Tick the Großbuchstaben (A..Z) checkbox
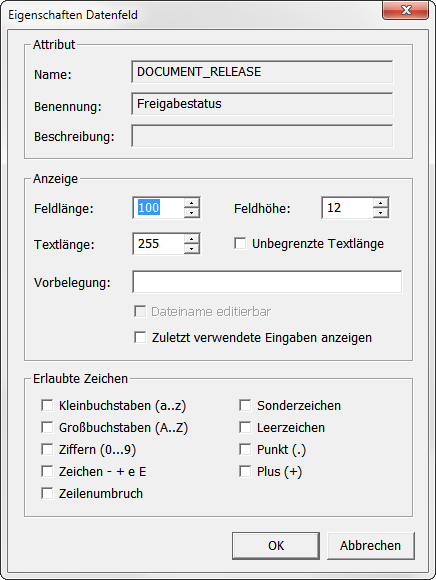The width and height of the screenshot is (436, 580). pos(47,427)
